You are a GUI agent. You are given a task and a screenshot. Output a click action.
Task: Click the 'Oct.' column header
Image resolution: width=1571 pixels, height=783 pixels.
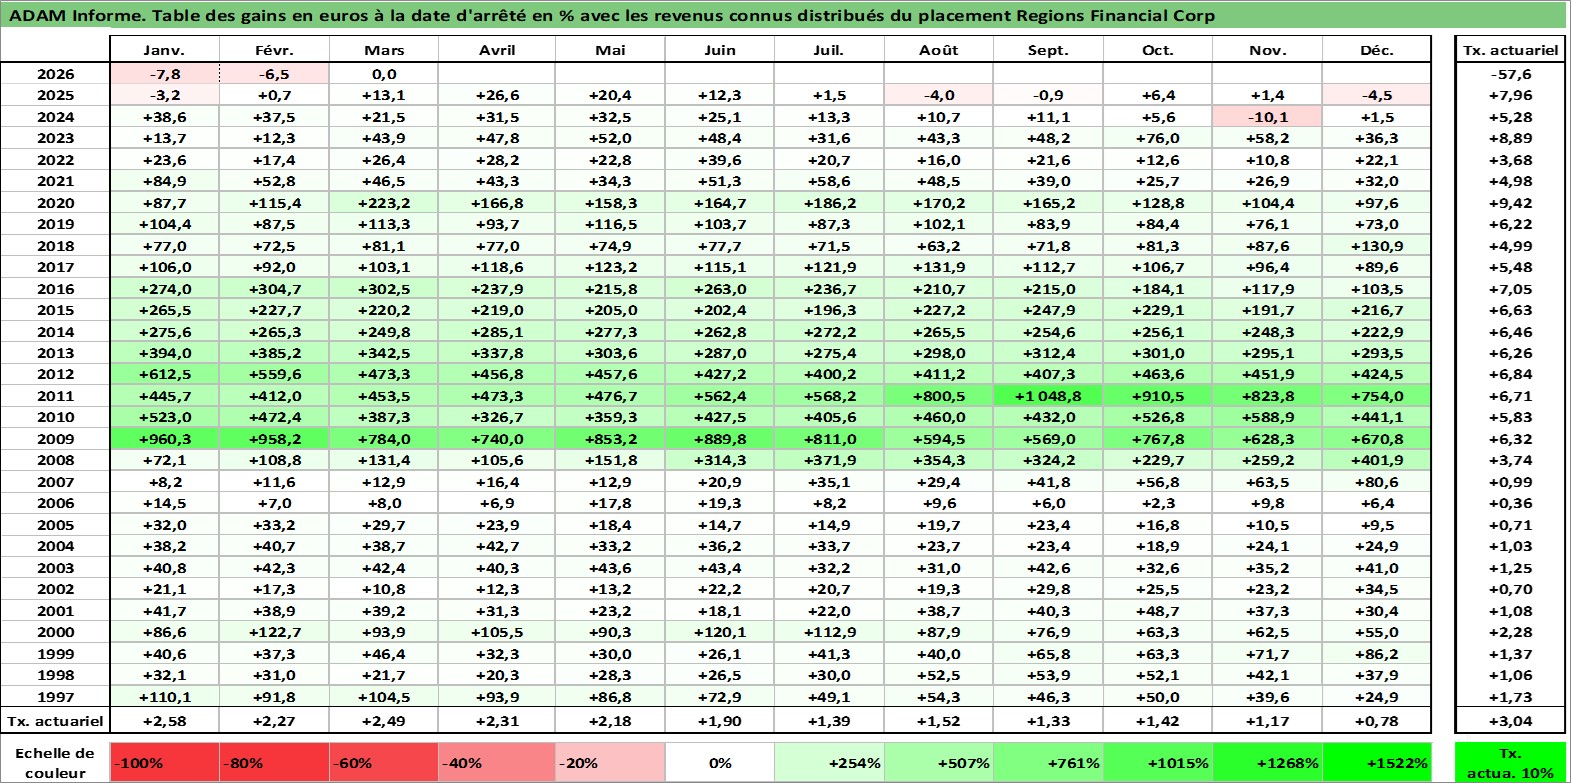(x=1158, y=50)
